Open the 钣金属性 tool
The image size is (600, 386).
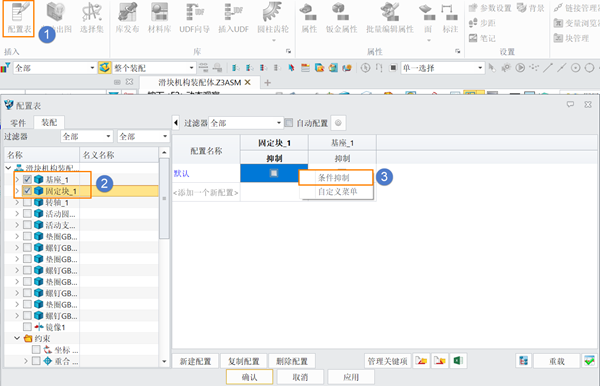click(x=341, y=18)
